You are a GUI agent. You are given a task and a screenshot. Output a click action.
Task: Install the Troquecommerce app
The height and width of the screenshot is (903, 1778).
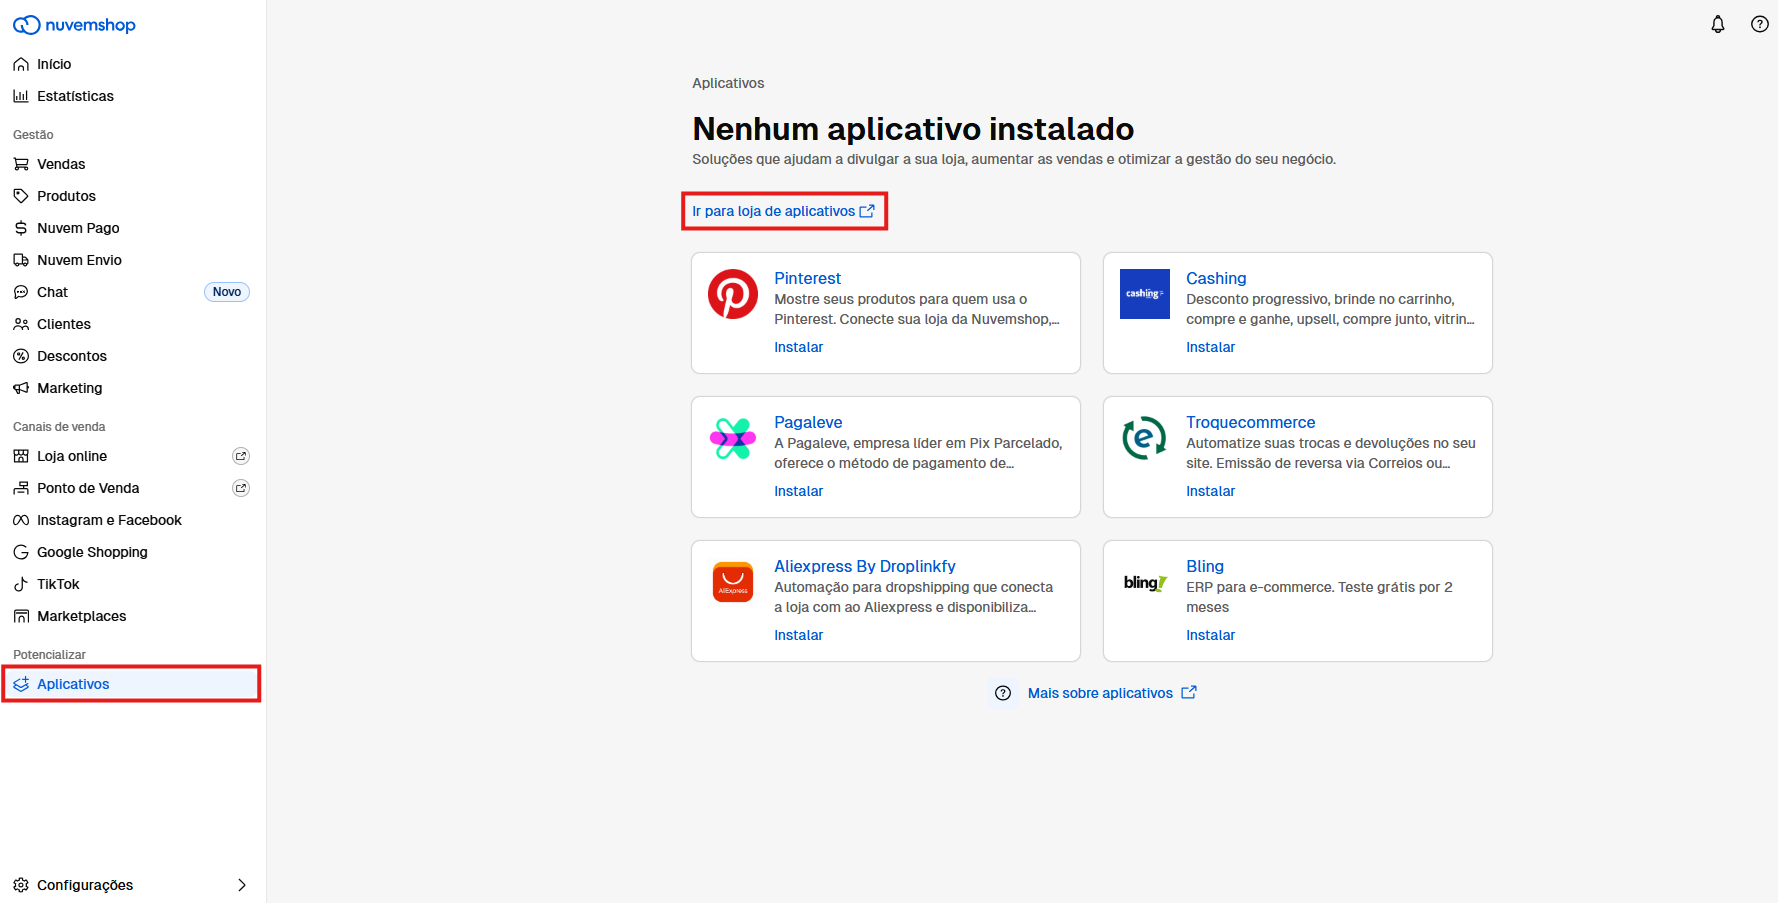pyautogui.click(x=1210, y=491)
